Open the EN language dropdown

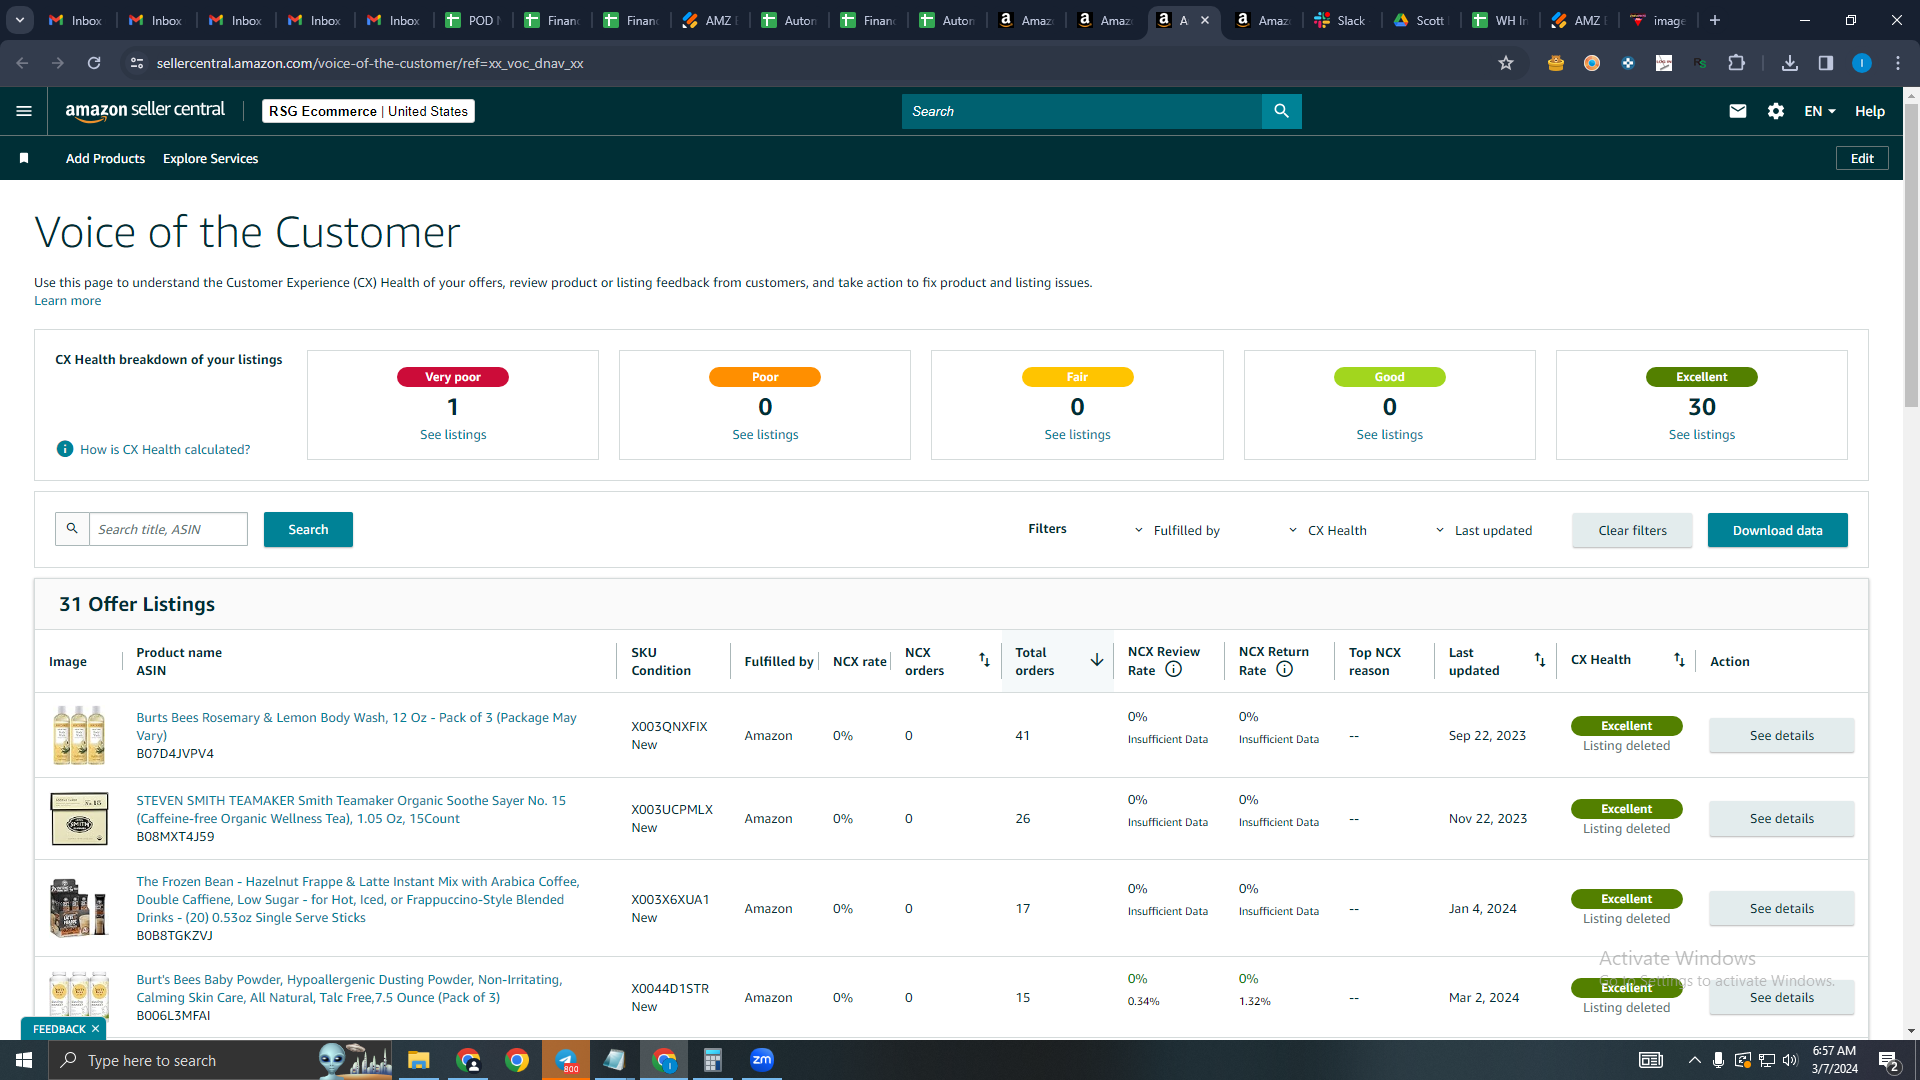pyautogui.click(x=1820, y=111)
